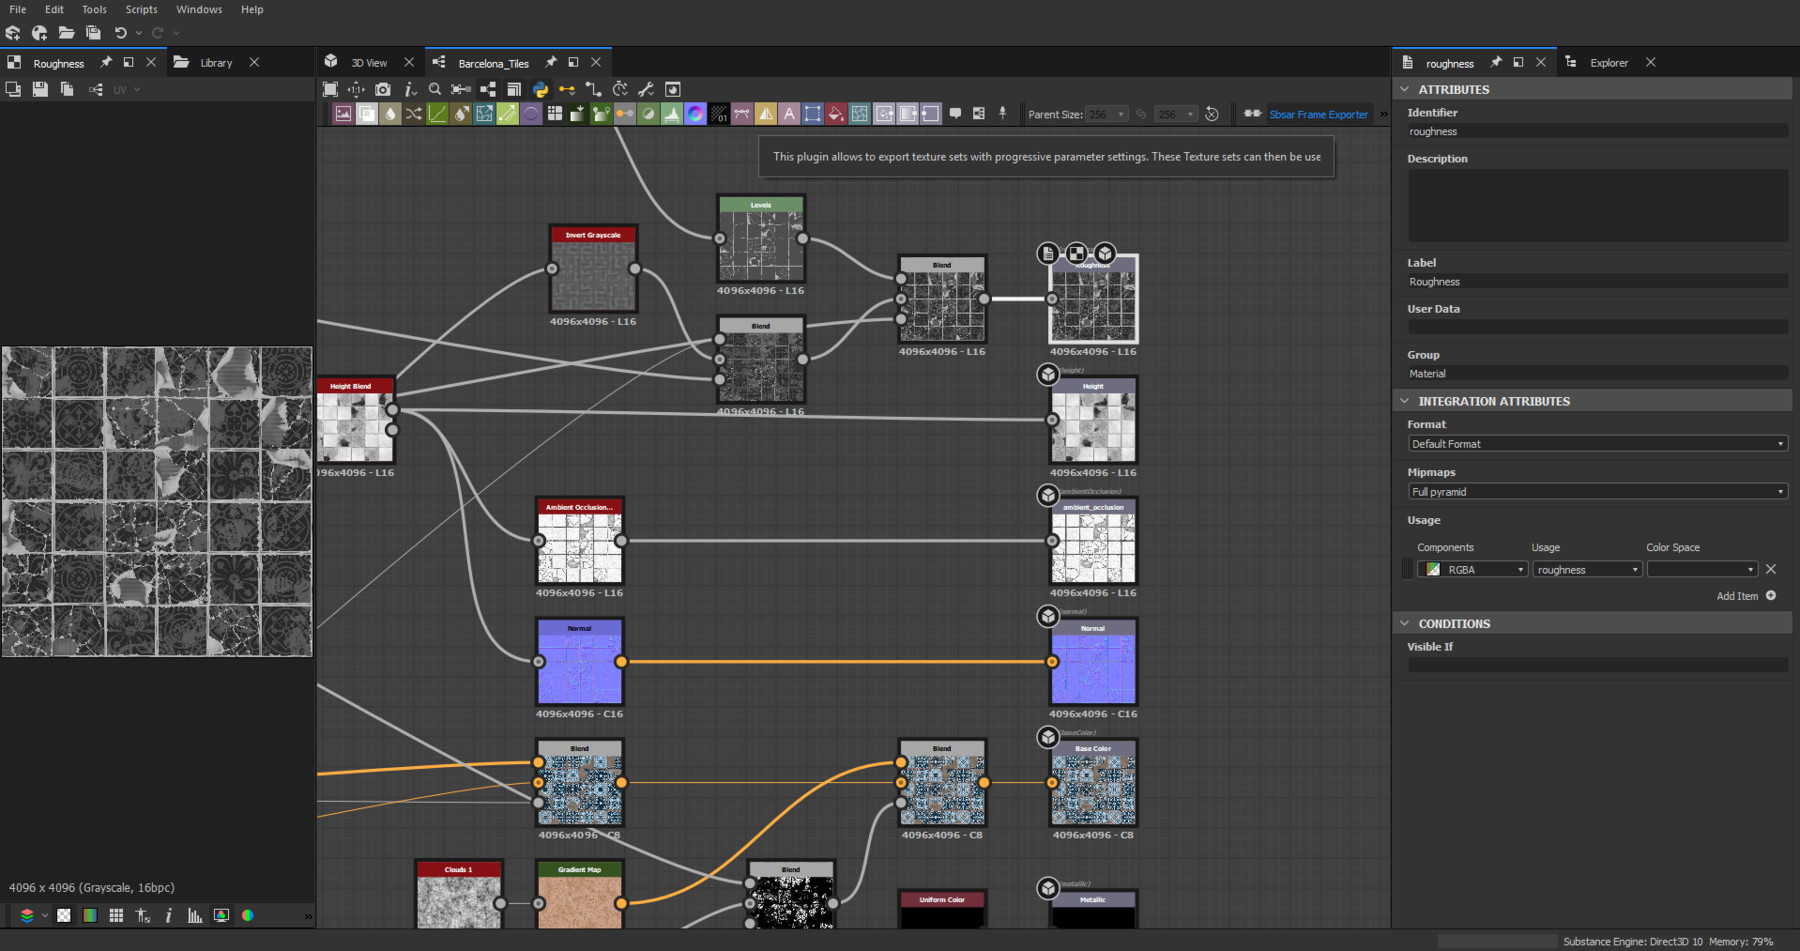Click the Sbsar Frame Exporter button
The height and width of the screenshot is (951, 1800).
tap(1318, 114)
